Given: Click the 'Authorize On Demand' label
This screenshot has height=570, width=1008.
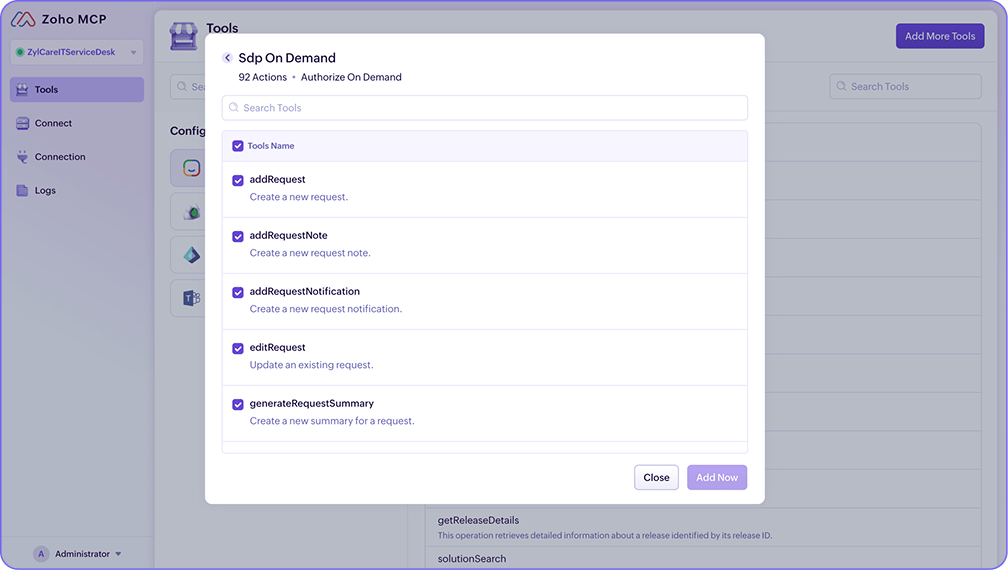Looking at the screenshot, I should tap(351, 77).
